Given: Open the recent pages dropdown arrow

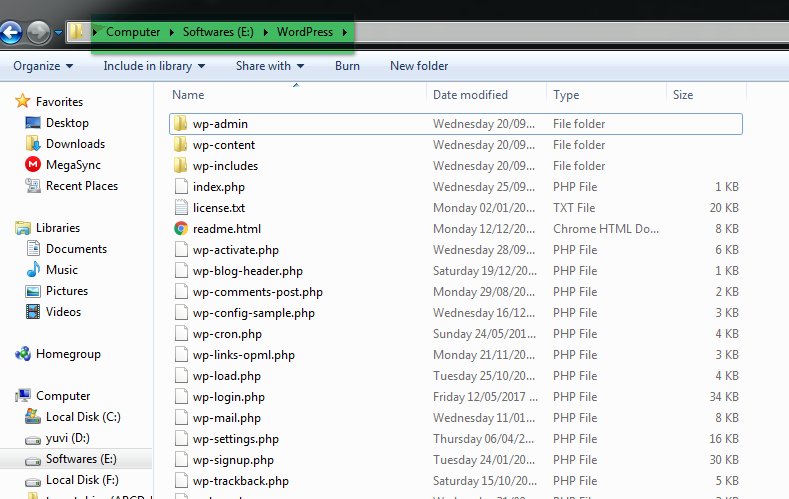Looking at the screenshot, I should tap(58, 33).
